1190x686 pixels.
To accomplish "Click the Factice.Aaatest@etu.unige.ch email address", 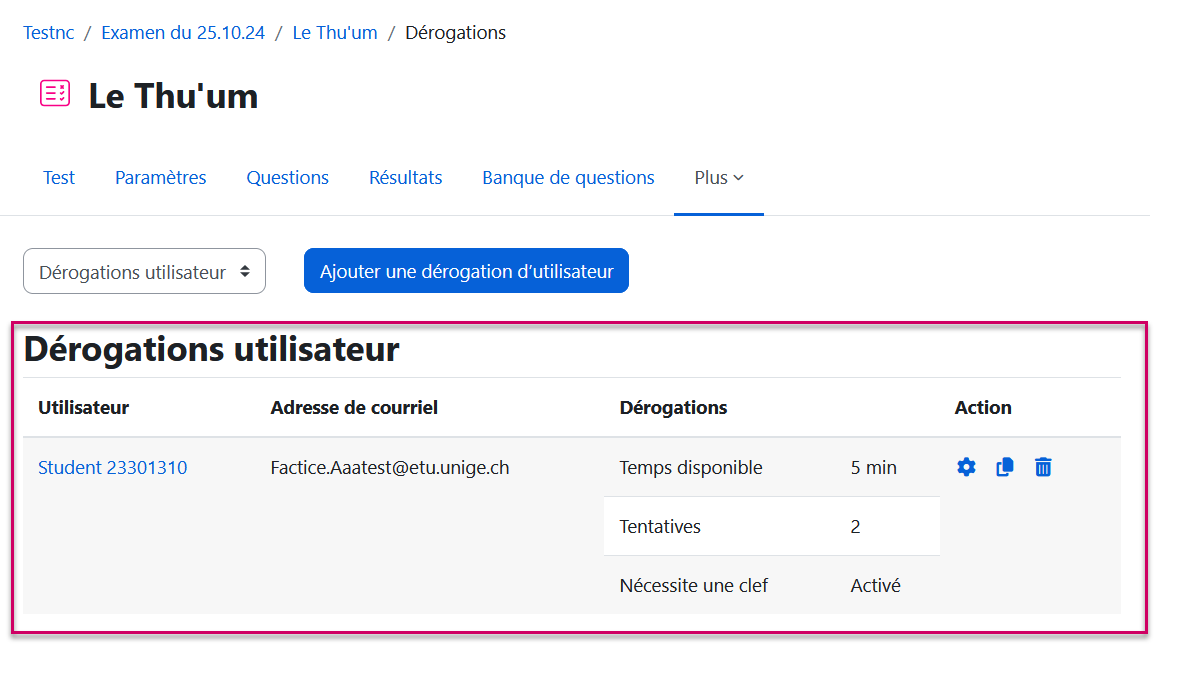I will (389, 467).
